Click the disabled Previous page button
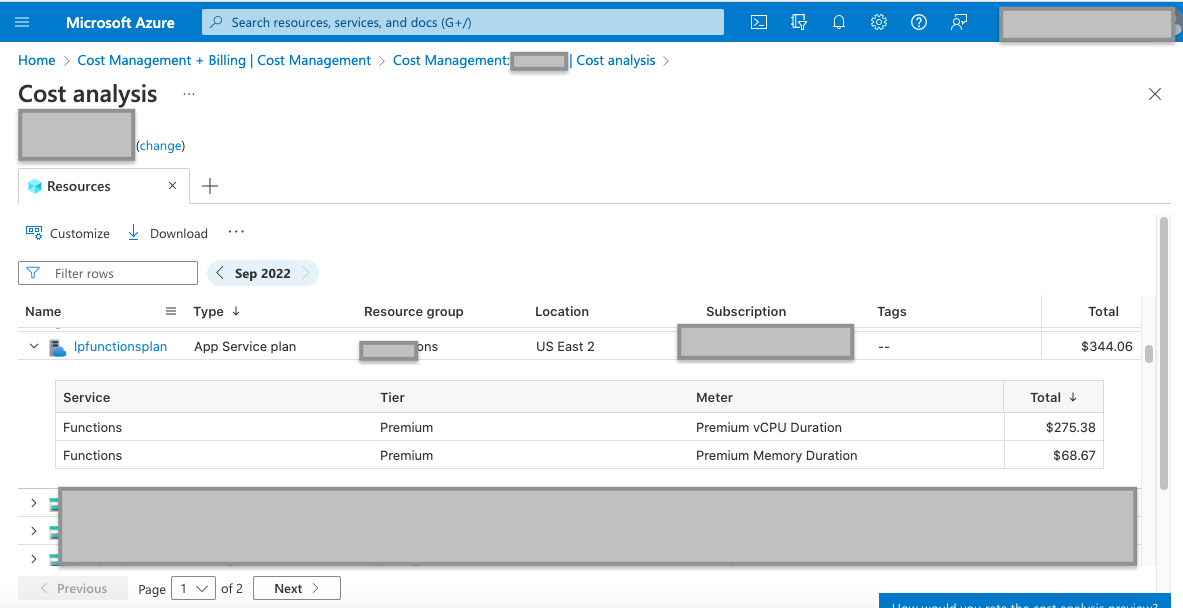This screenshot has height=608, width=1183. coord(72,588)
